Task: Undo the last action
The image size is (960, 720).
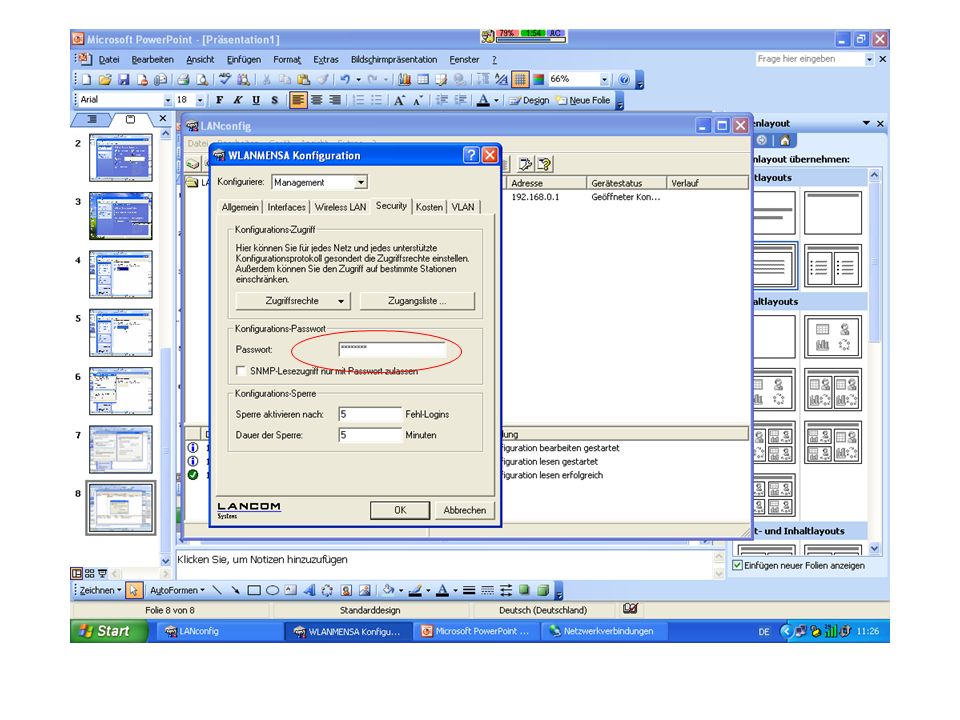Action: click(345, 80)
